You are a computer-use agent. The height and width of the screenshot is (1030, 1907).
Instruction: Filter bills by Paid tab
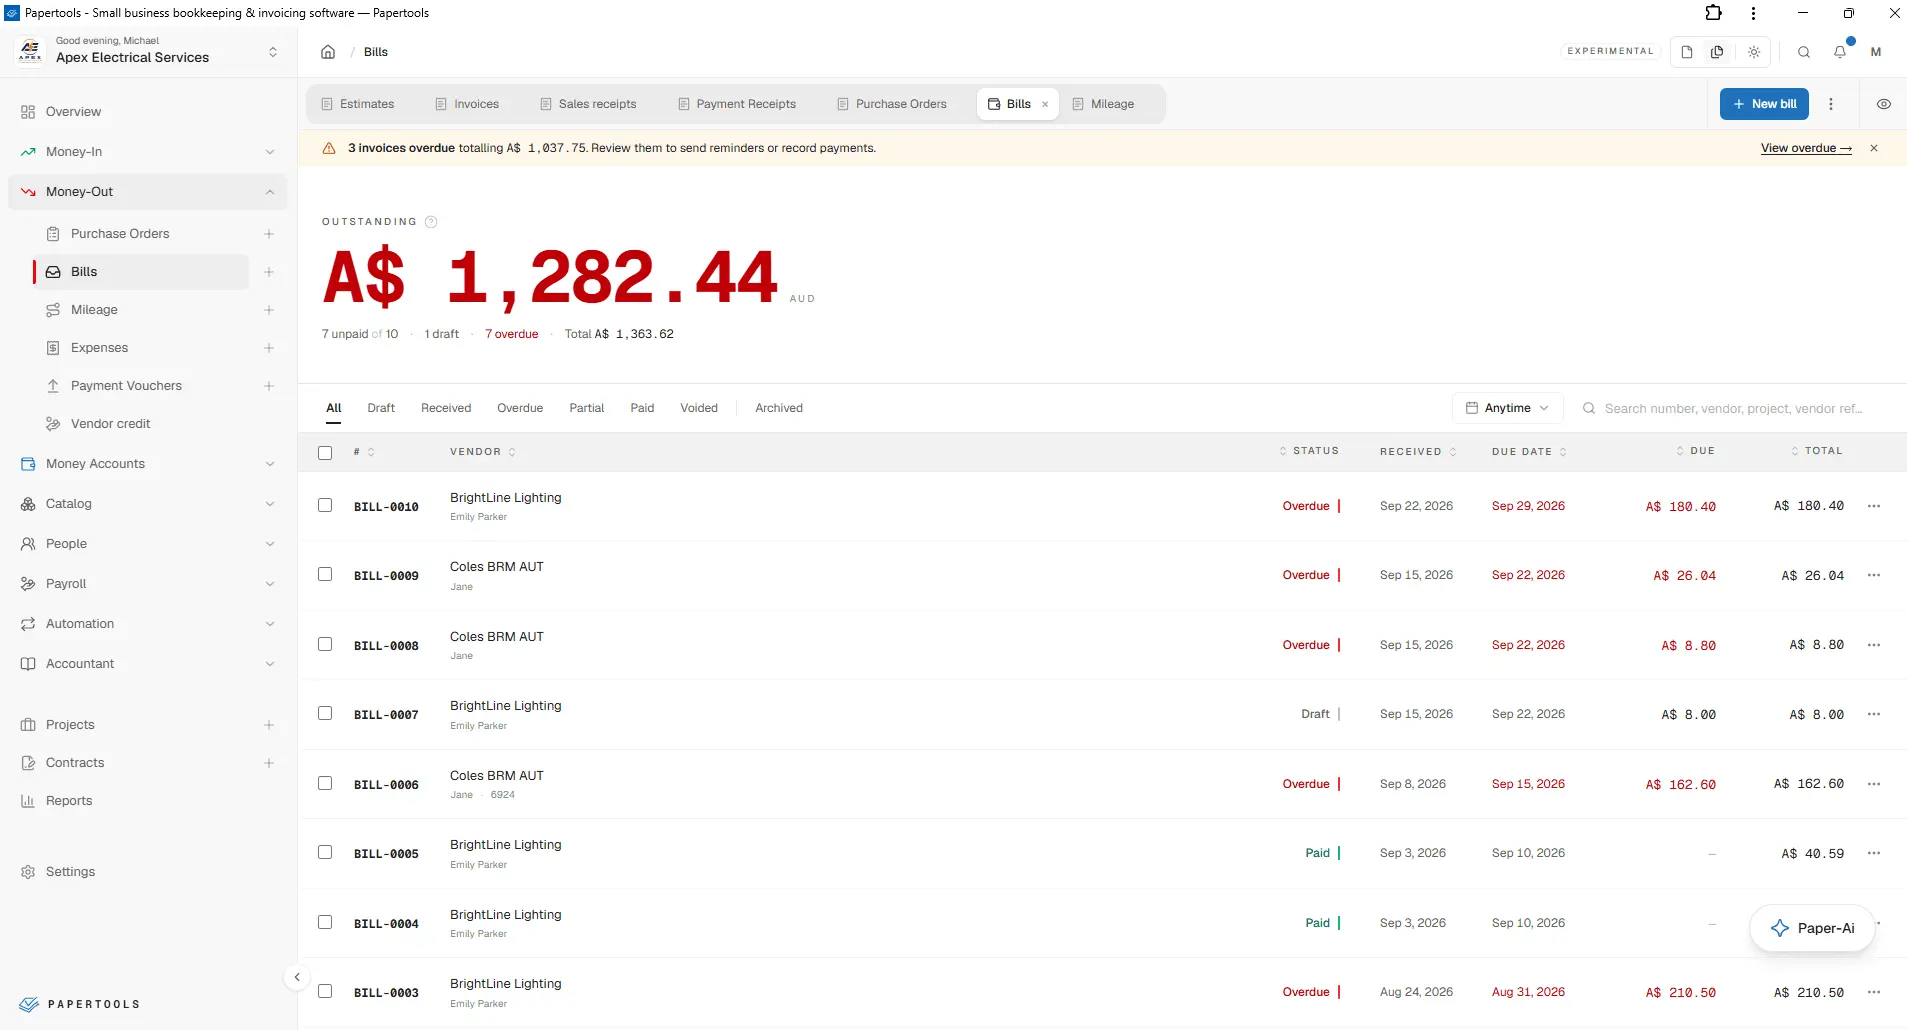point(642,408)
